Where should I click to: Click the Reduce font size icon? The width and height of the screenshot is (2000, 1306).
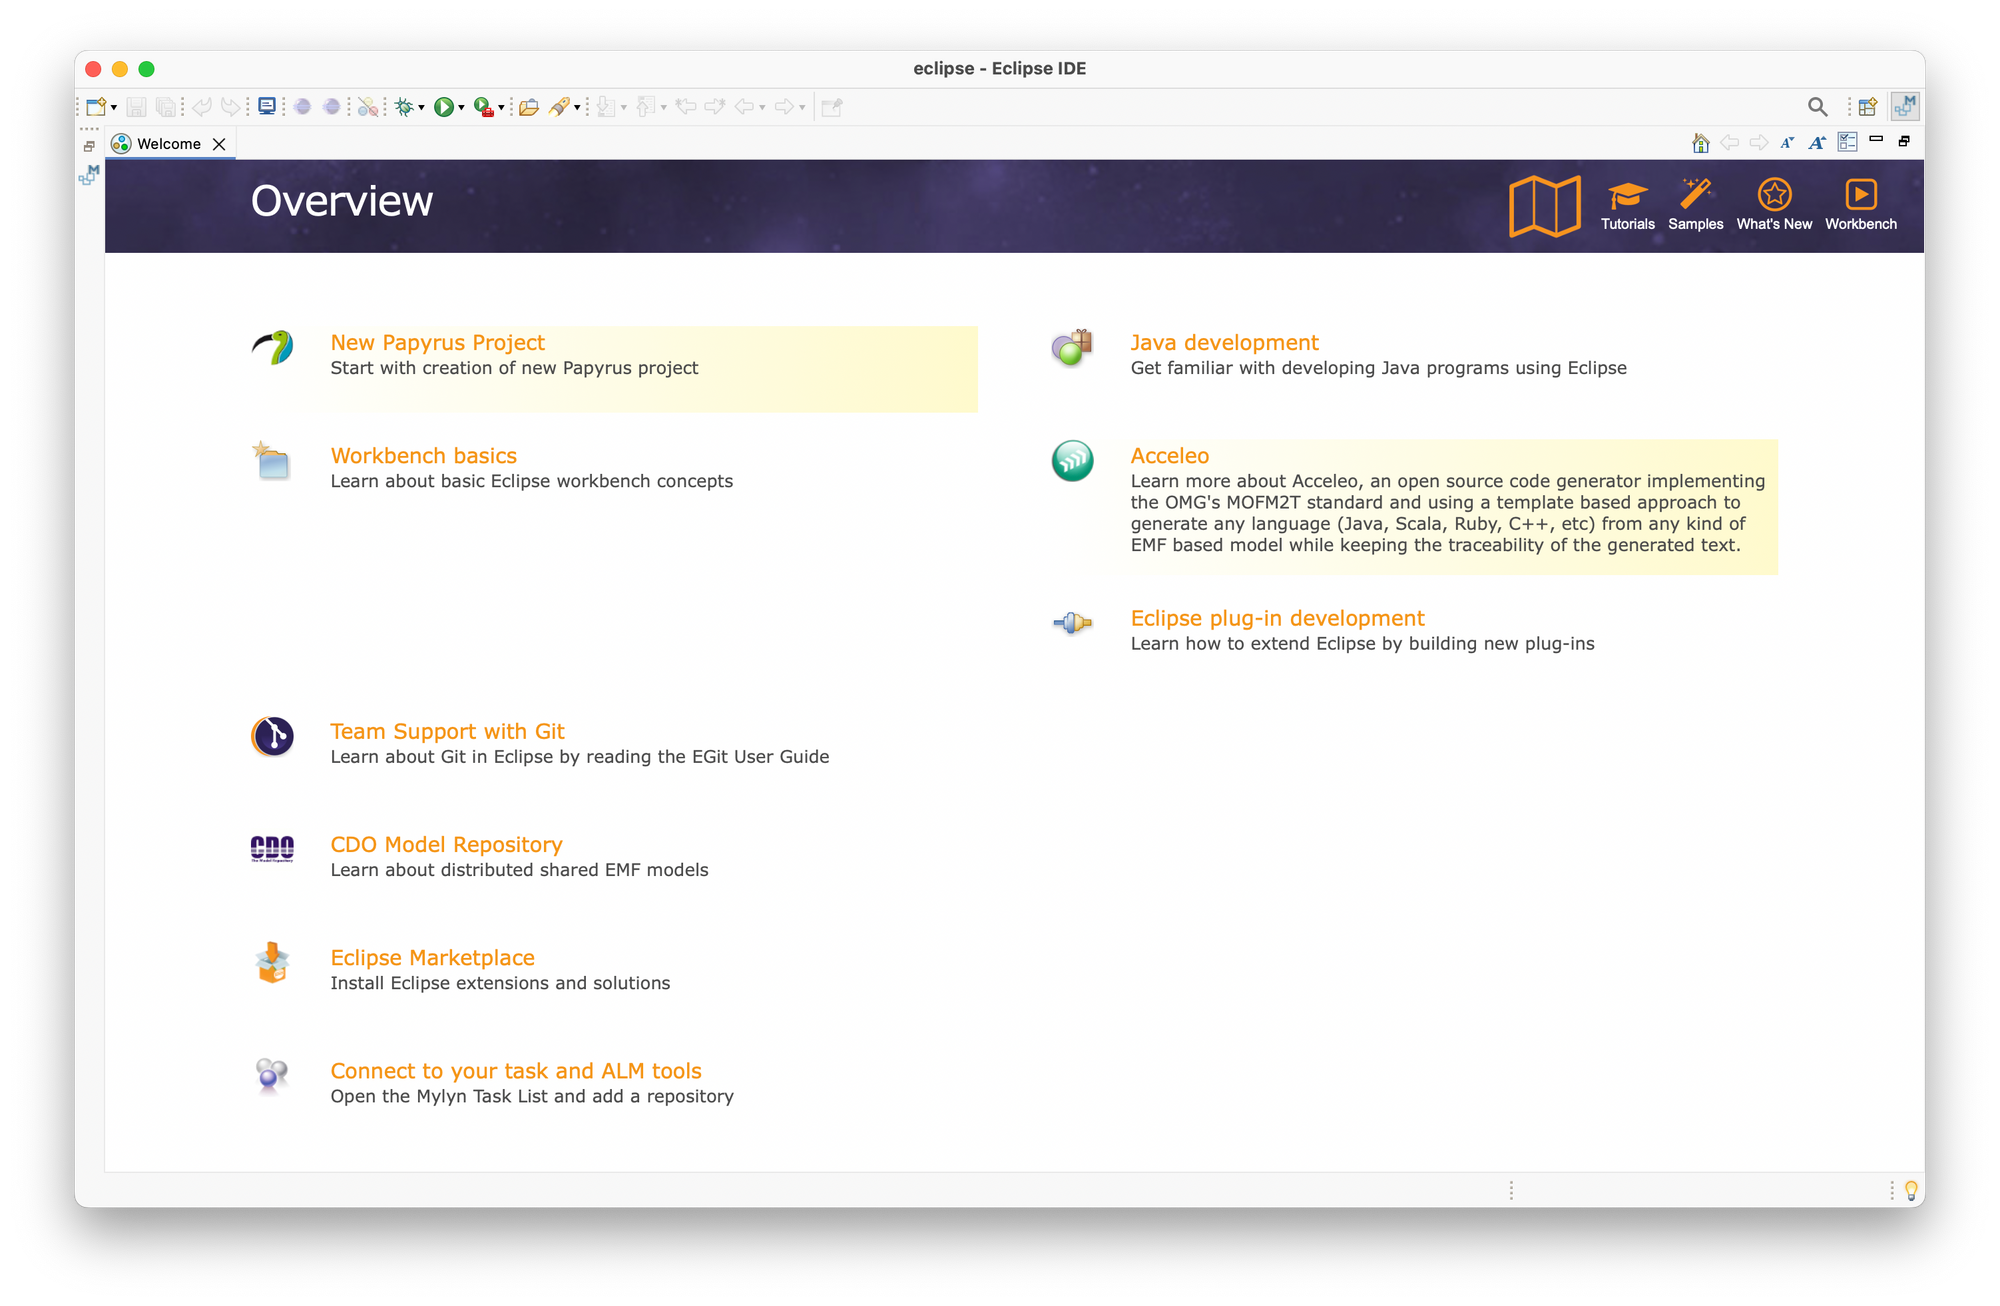1787,143
